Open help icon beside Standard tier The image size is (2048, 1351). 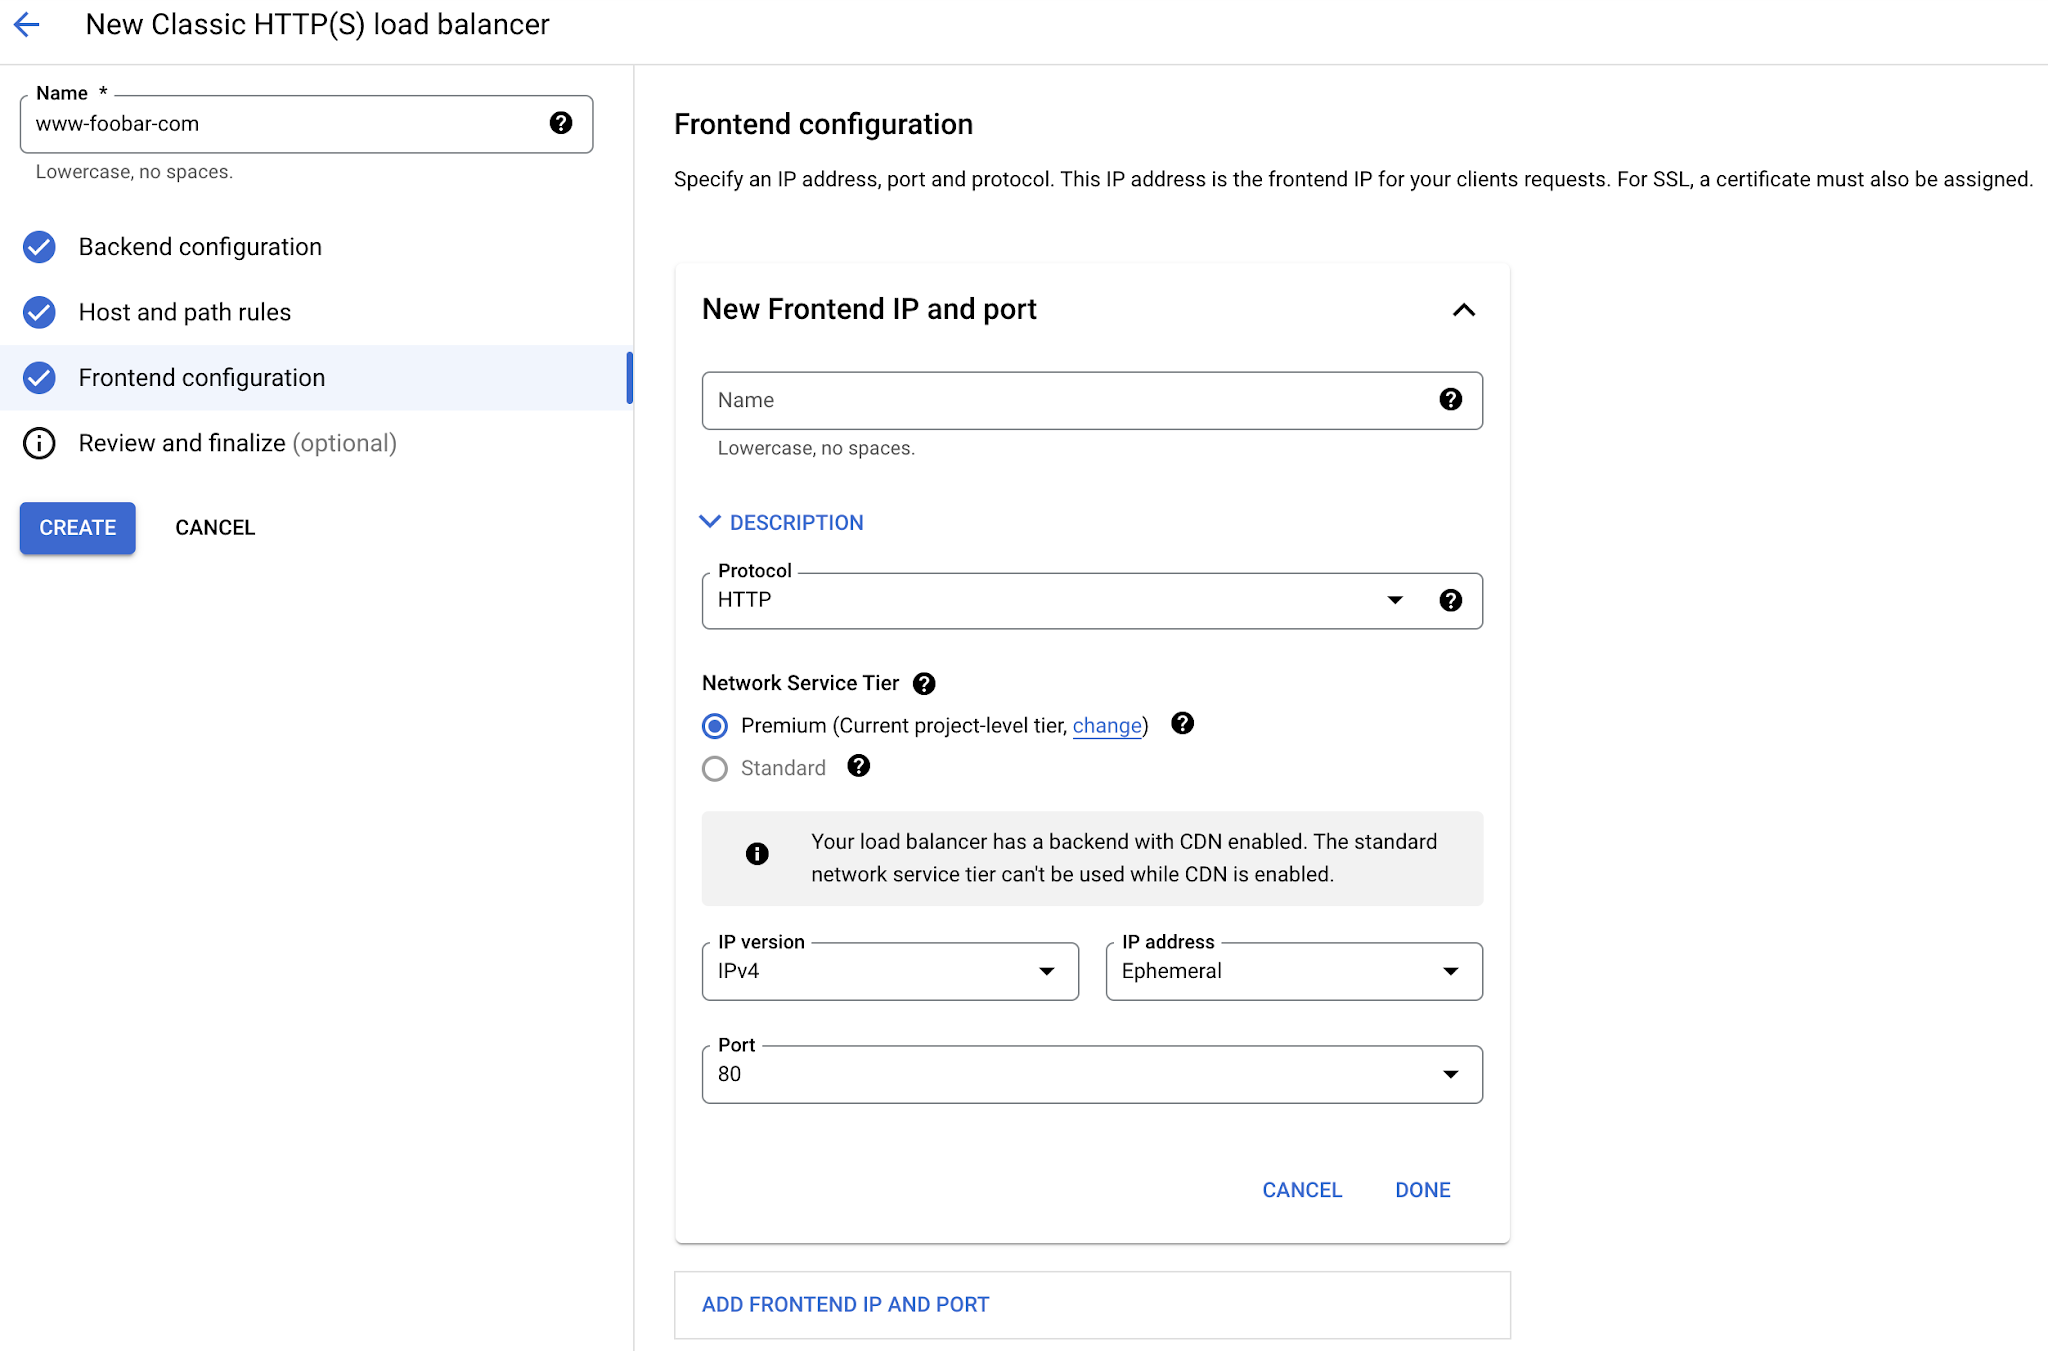point(858,766)
